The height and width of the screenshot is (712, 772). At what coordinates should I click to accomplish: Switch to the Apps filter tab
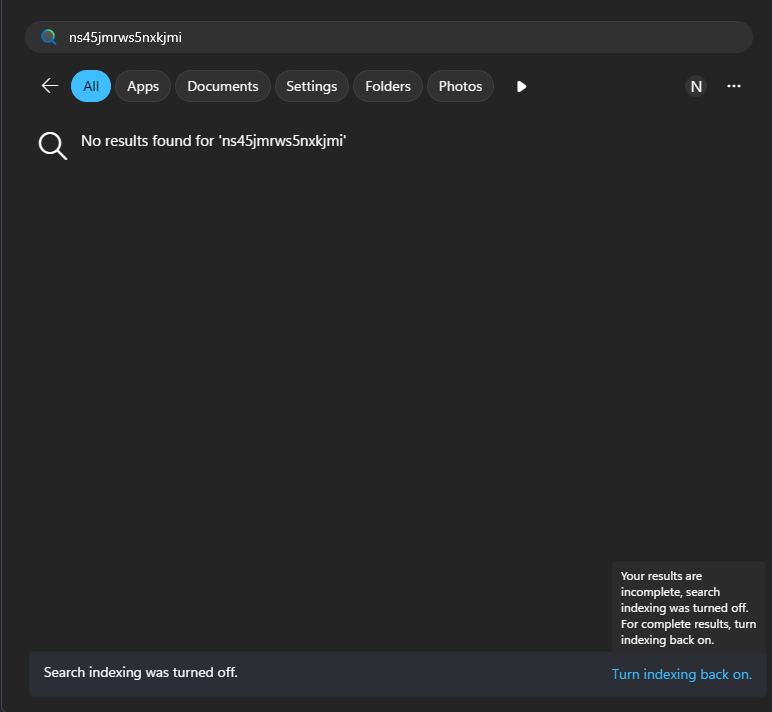(x=143, y=86)
